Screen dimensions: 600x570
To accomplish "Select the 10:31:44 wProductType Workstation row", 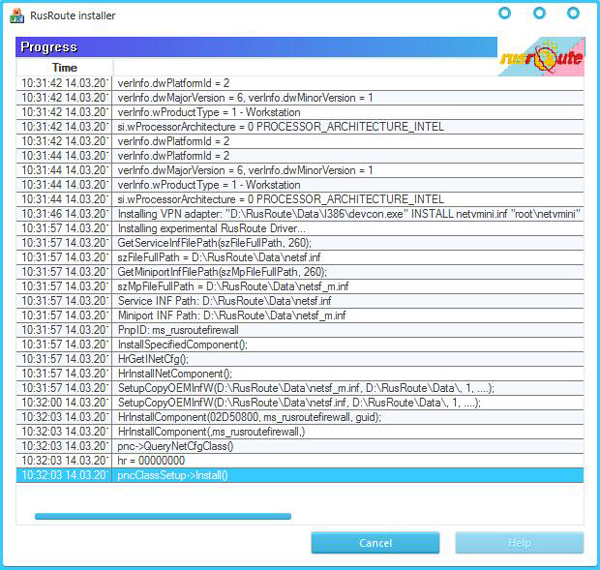I will 300,185.
